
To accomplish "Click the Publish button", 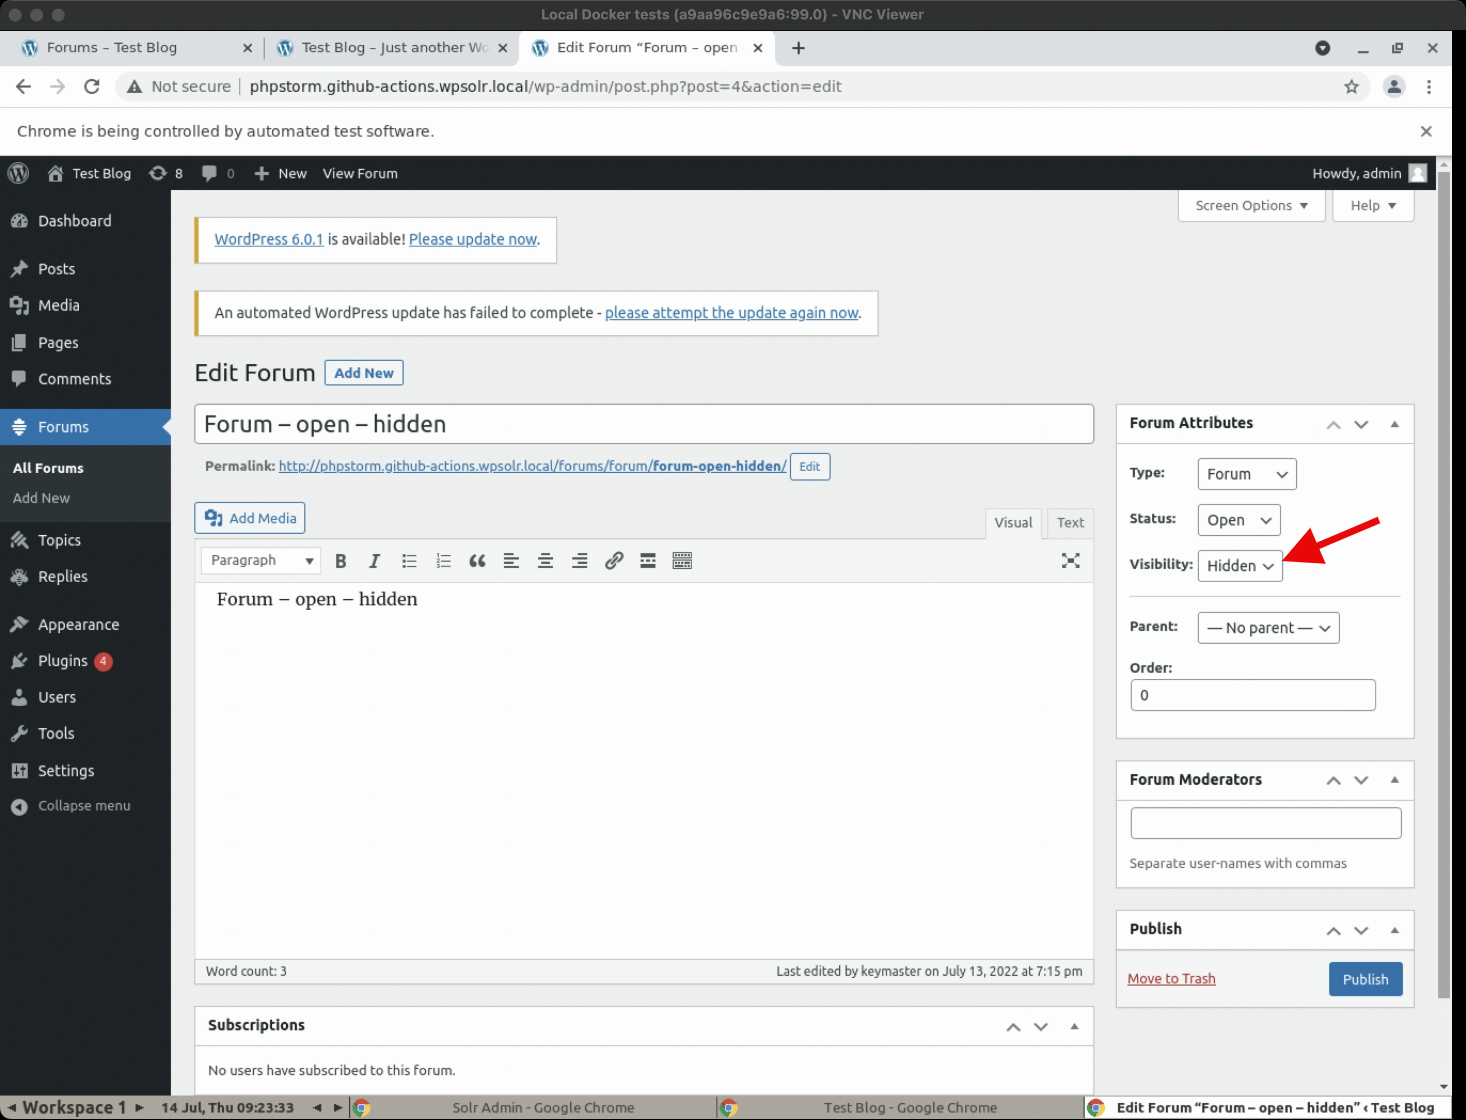I will (x=1365, y=980).
